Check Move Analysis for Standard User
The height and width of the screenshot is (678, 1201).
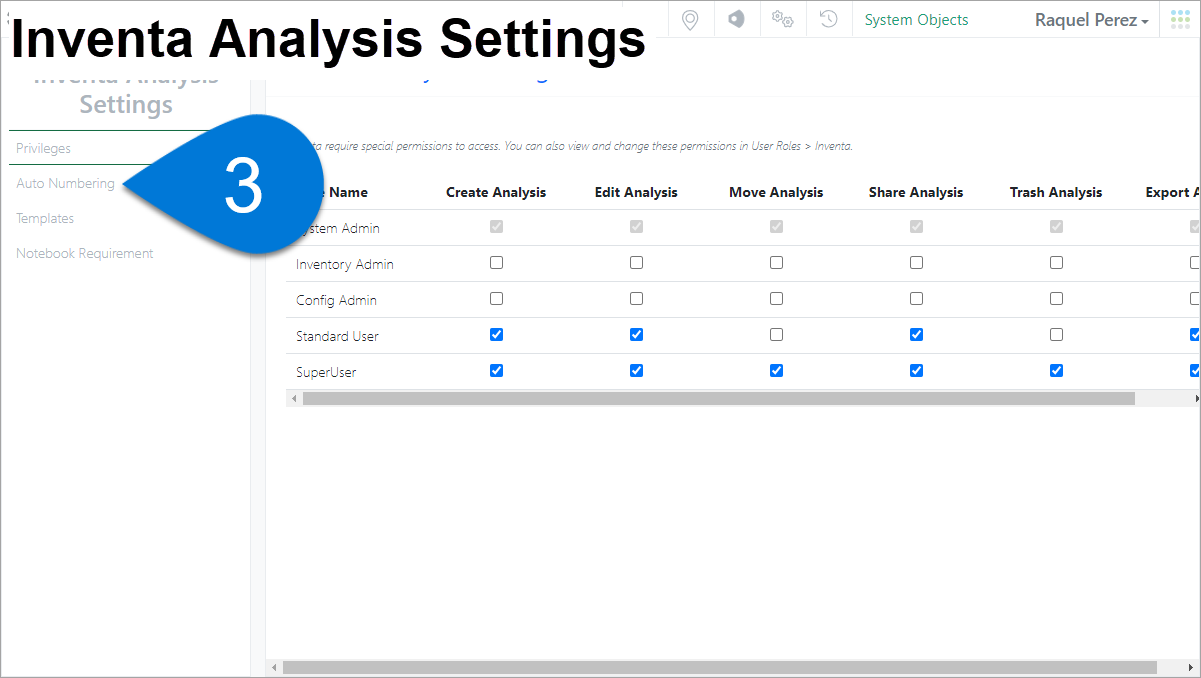point(776,335)
